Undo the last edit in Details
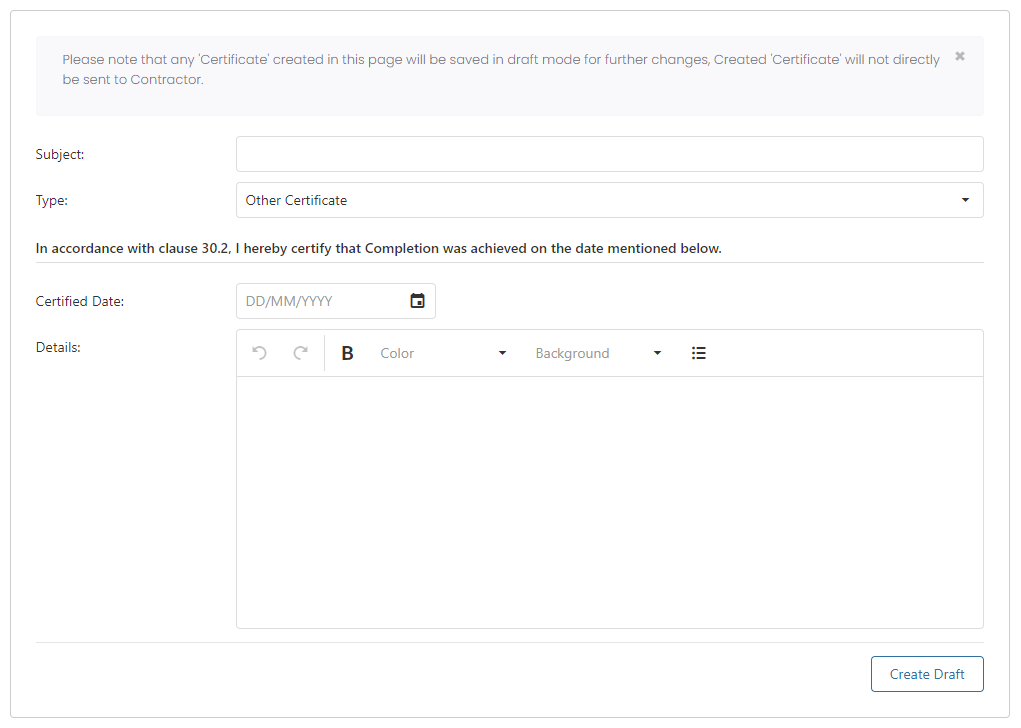Image resolution: width=1021 pixels, height=728 pixels. point(259,353)
